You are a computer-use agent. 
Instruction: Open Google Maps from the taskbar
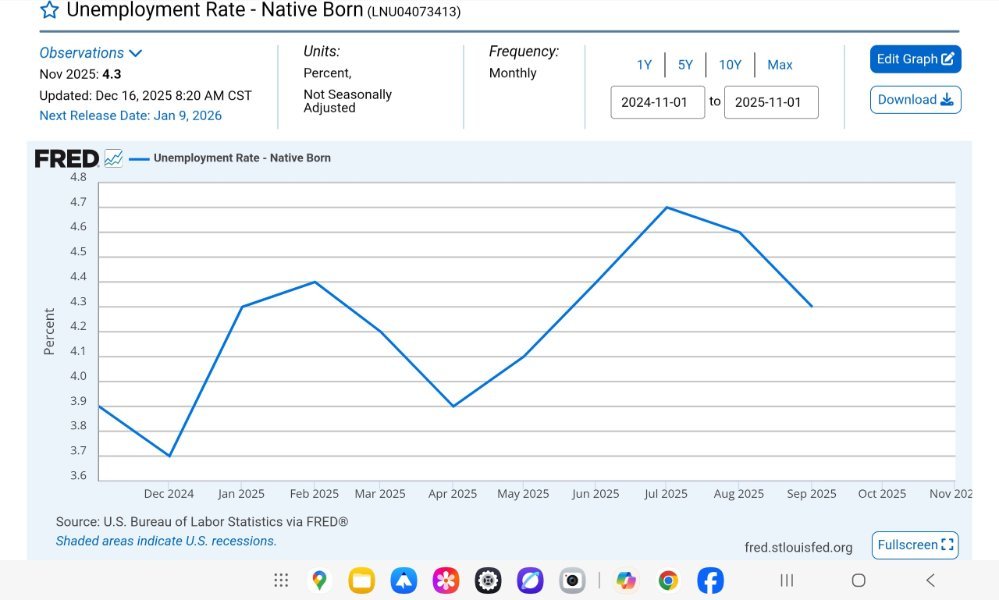(x=319, y=580)
